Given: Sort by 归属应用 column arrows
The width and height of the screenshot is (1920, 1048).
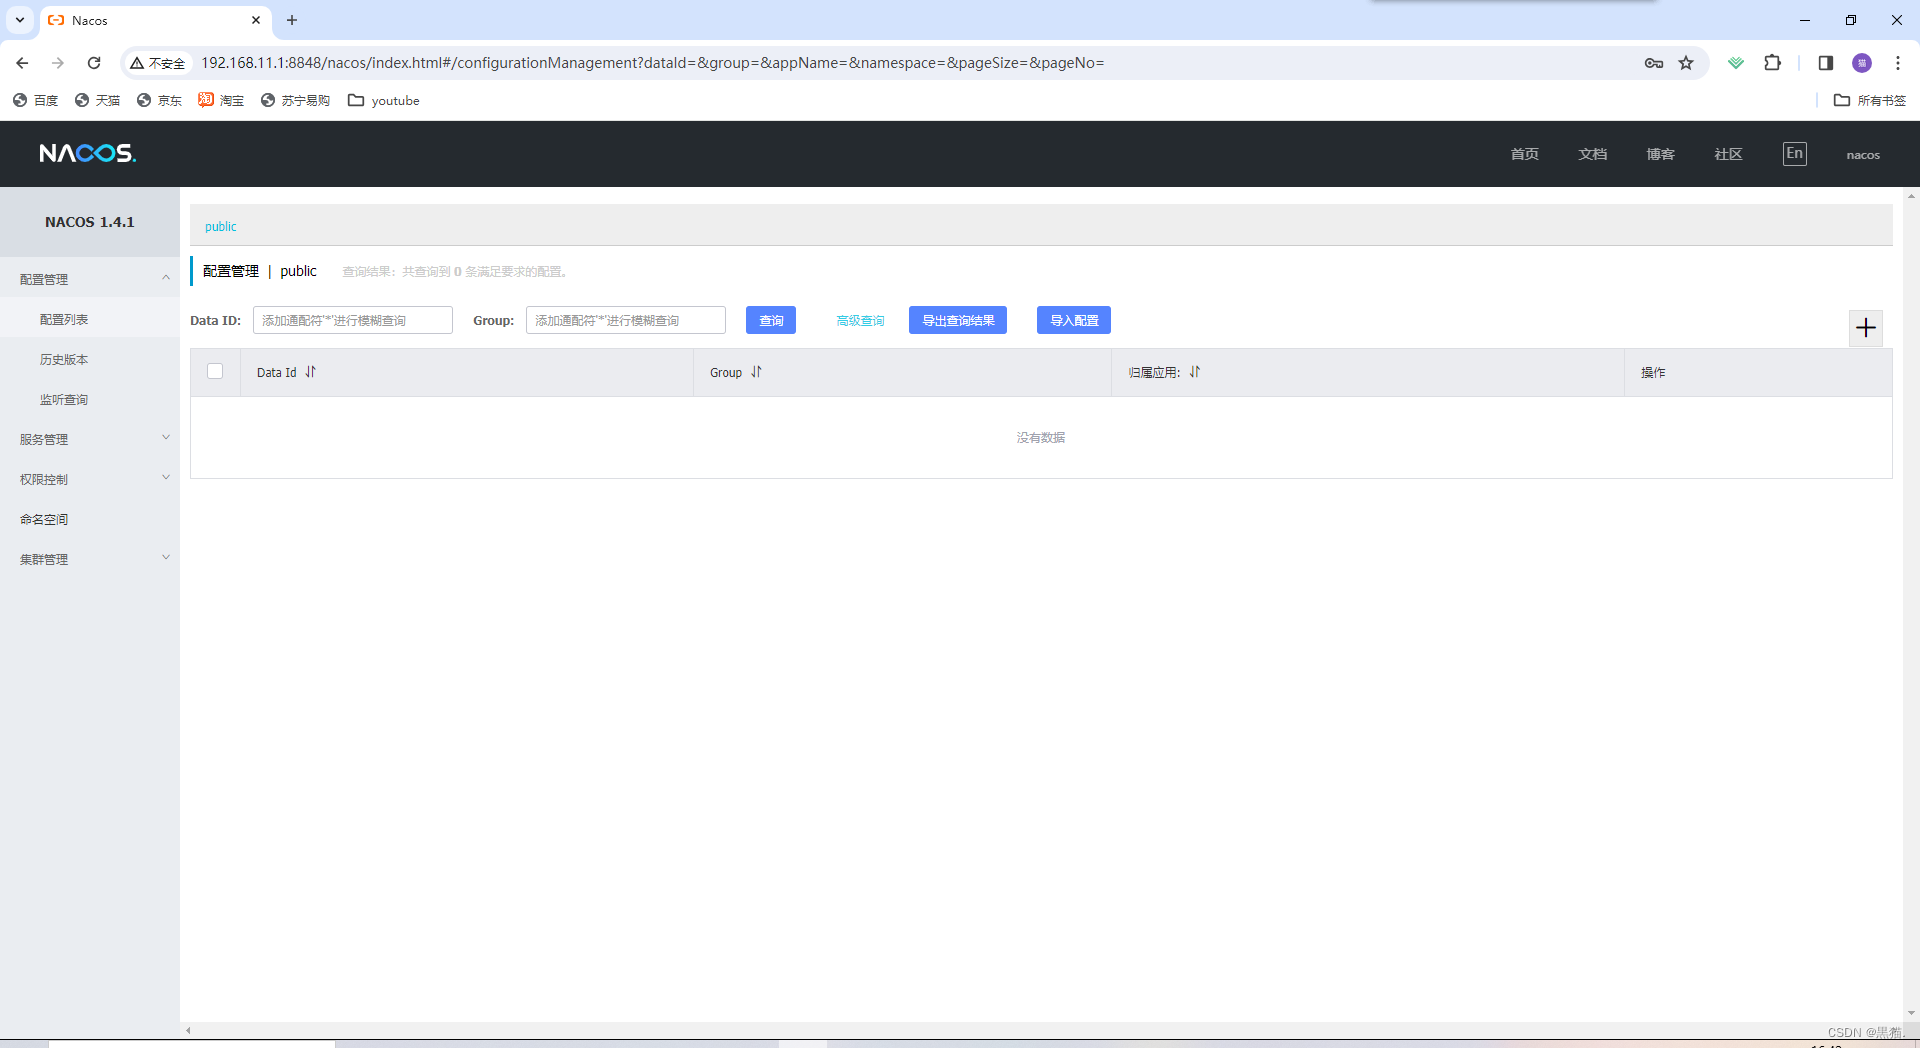Looking at the screenshot, I should tap(1195, 372).
